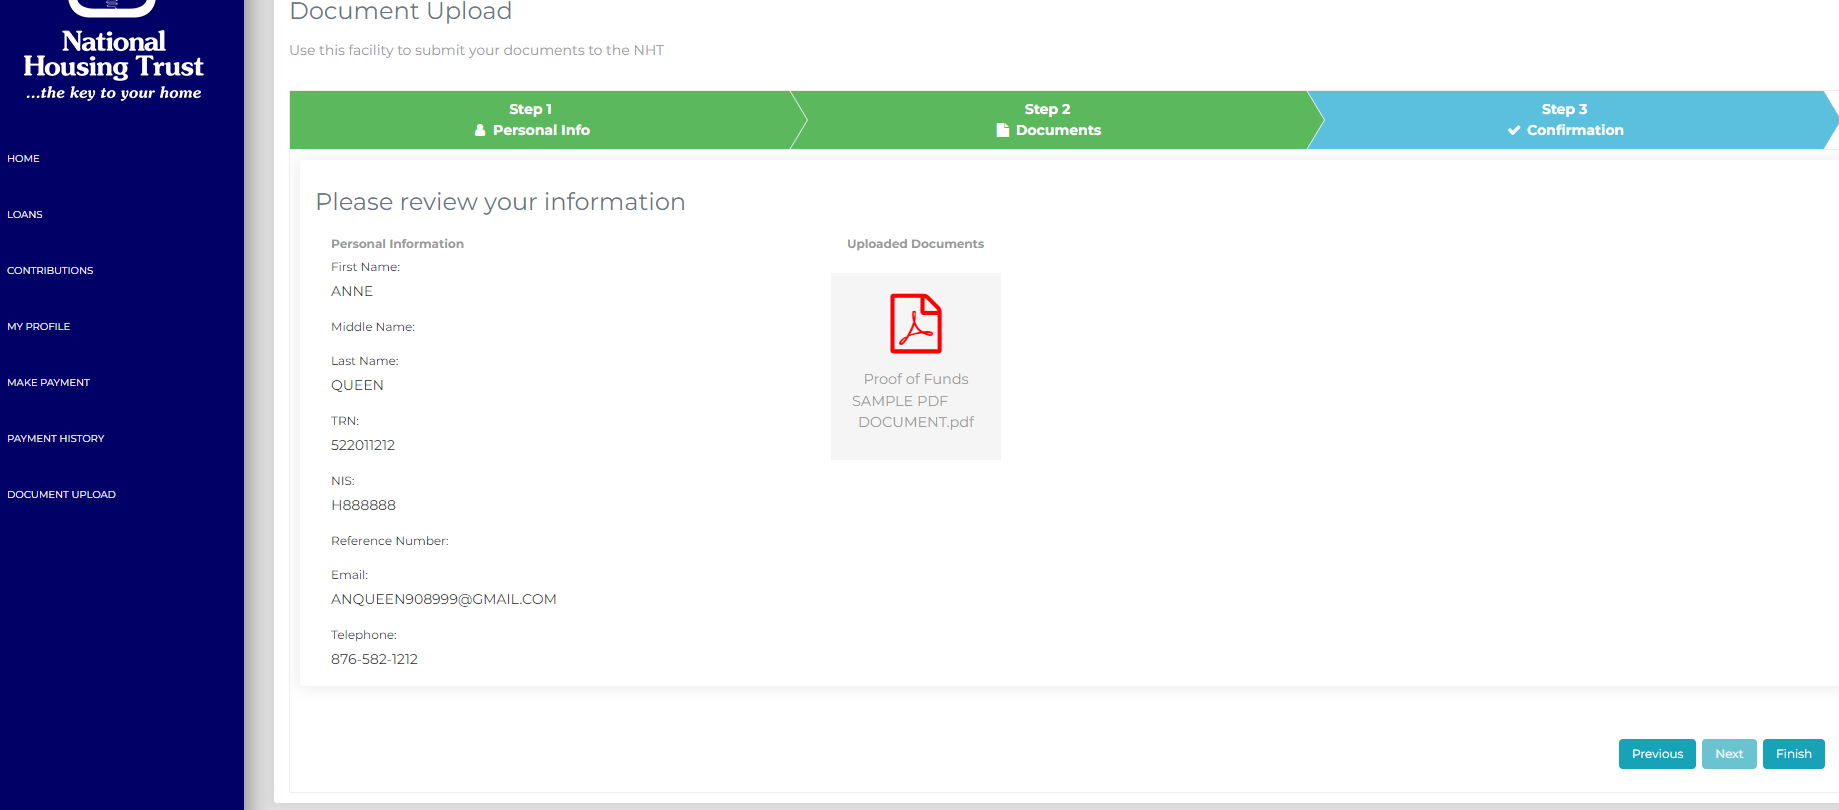Go to My Profile page
Image resolution: width=1839 pixels, height=810 pixels.
[x=39, y=326]
